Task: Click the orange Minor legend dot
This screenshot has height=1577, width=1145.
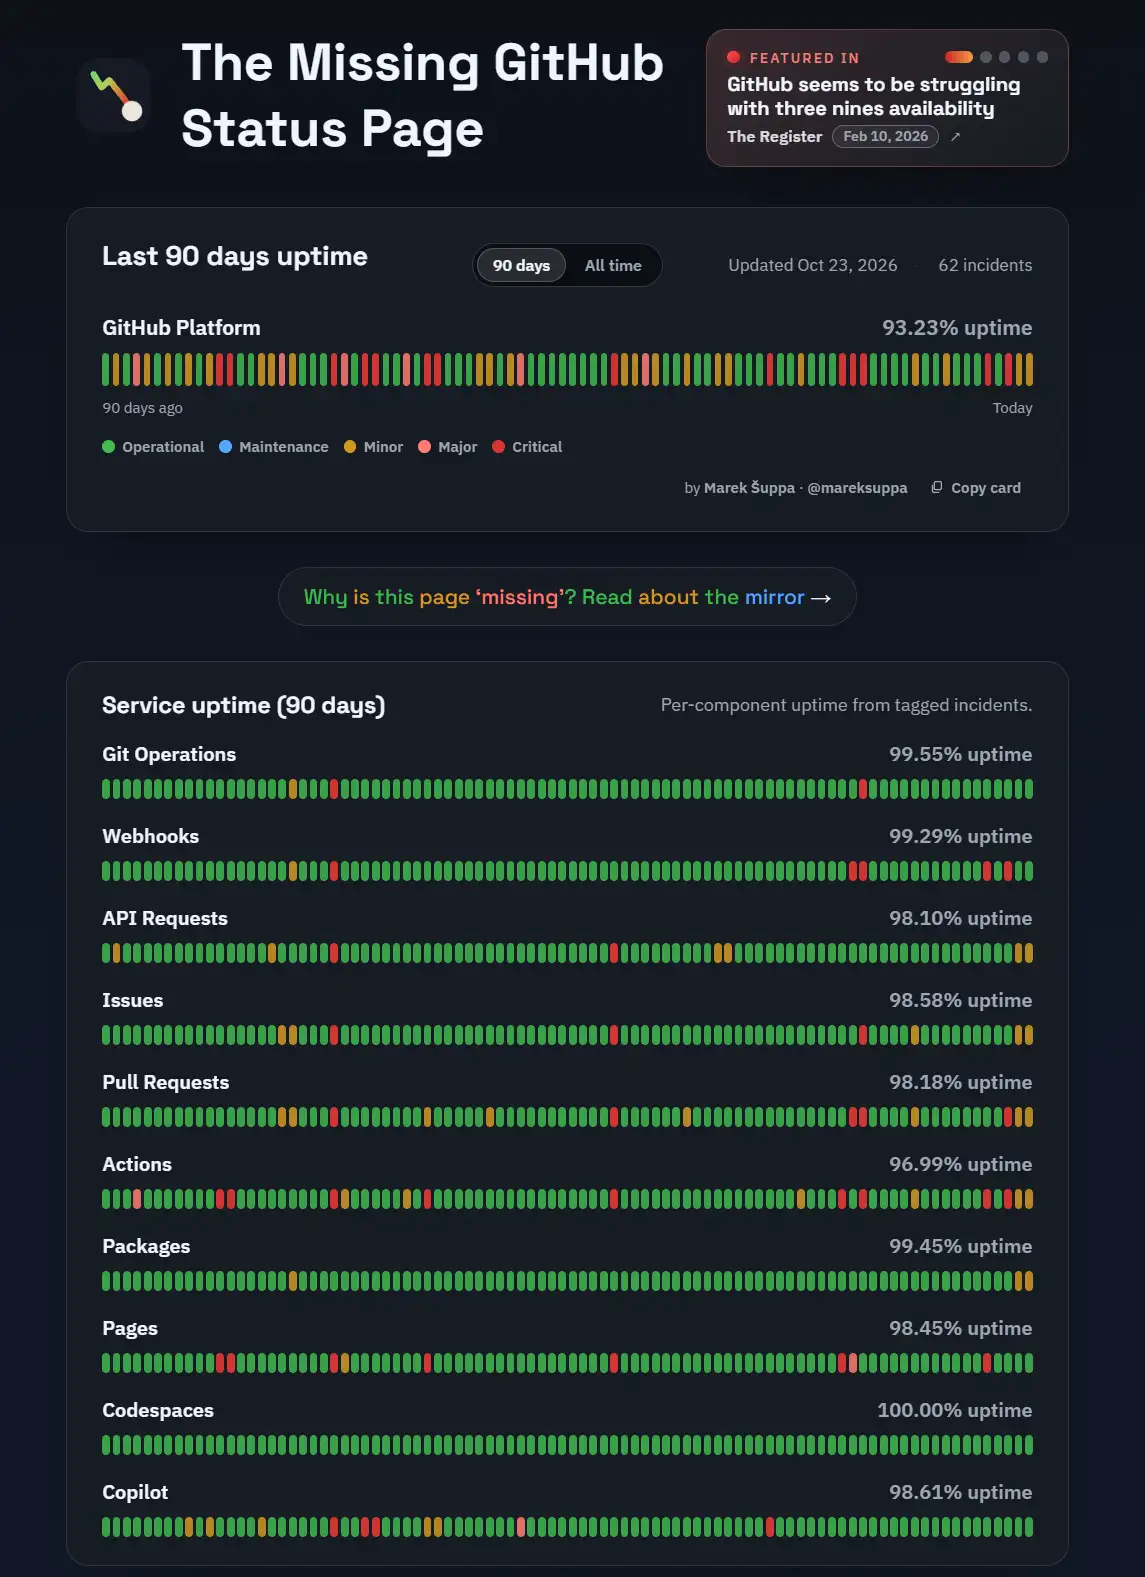Action: [350, 447]
